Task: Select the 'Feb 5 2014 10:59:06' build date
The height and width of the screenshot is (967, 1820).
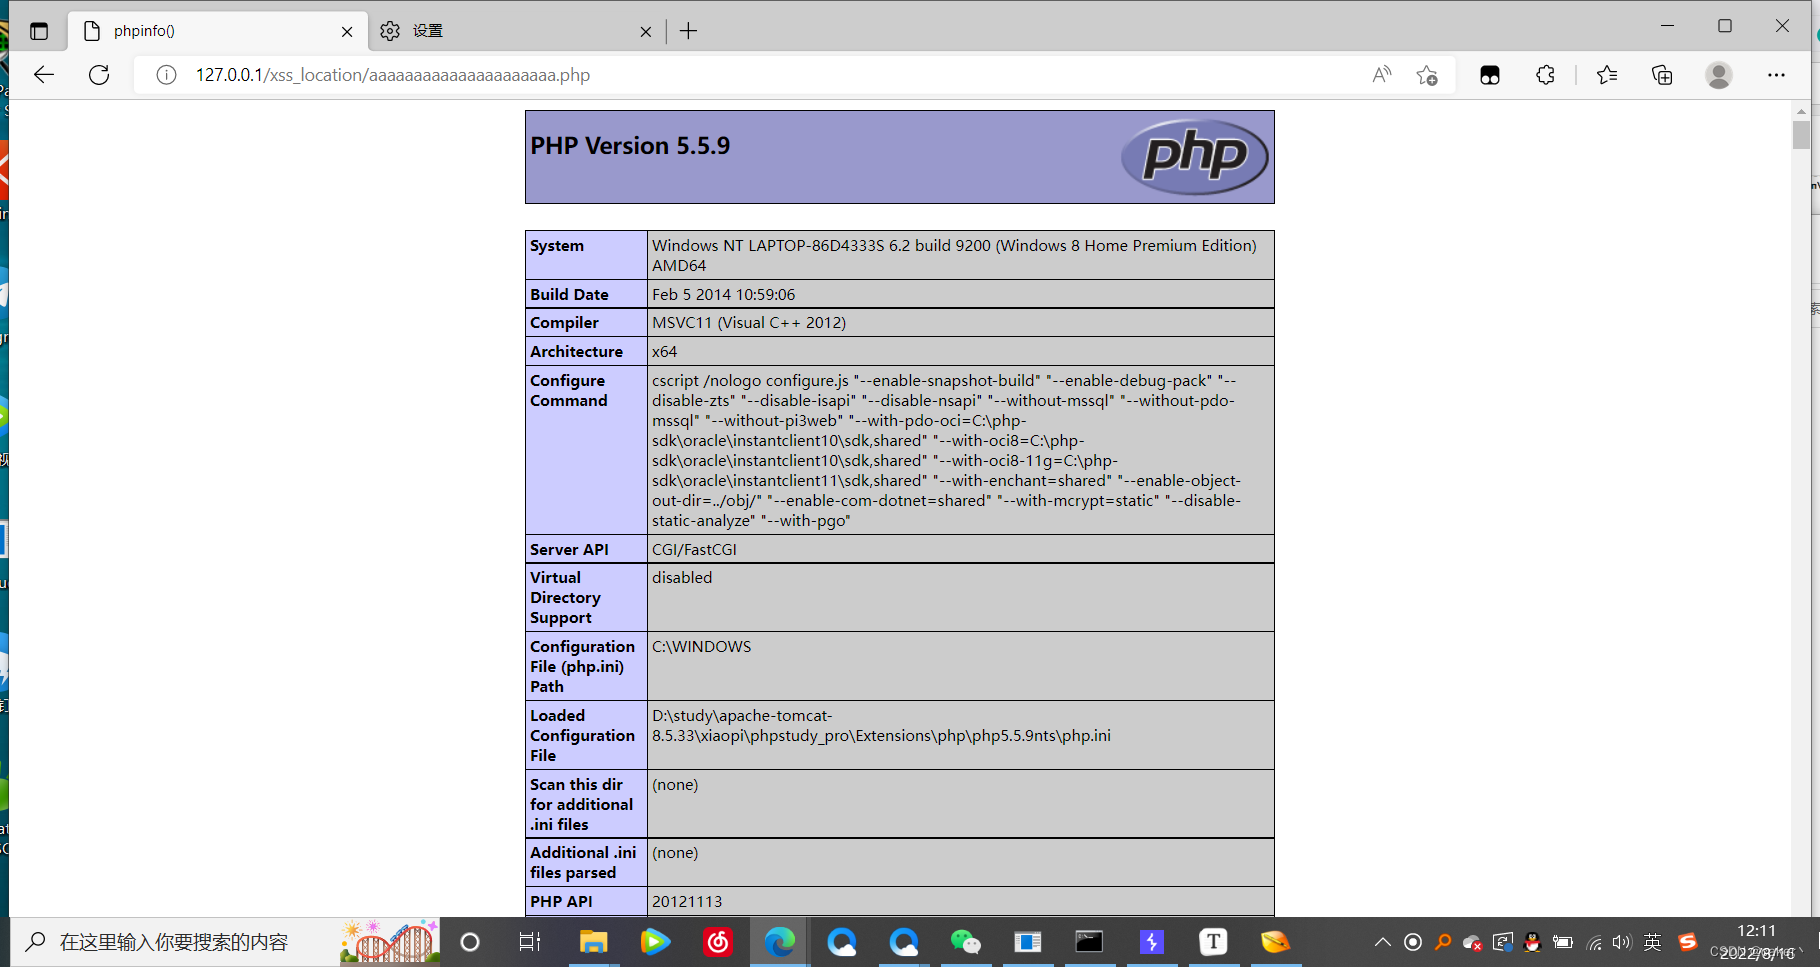Action: point(723,295)
